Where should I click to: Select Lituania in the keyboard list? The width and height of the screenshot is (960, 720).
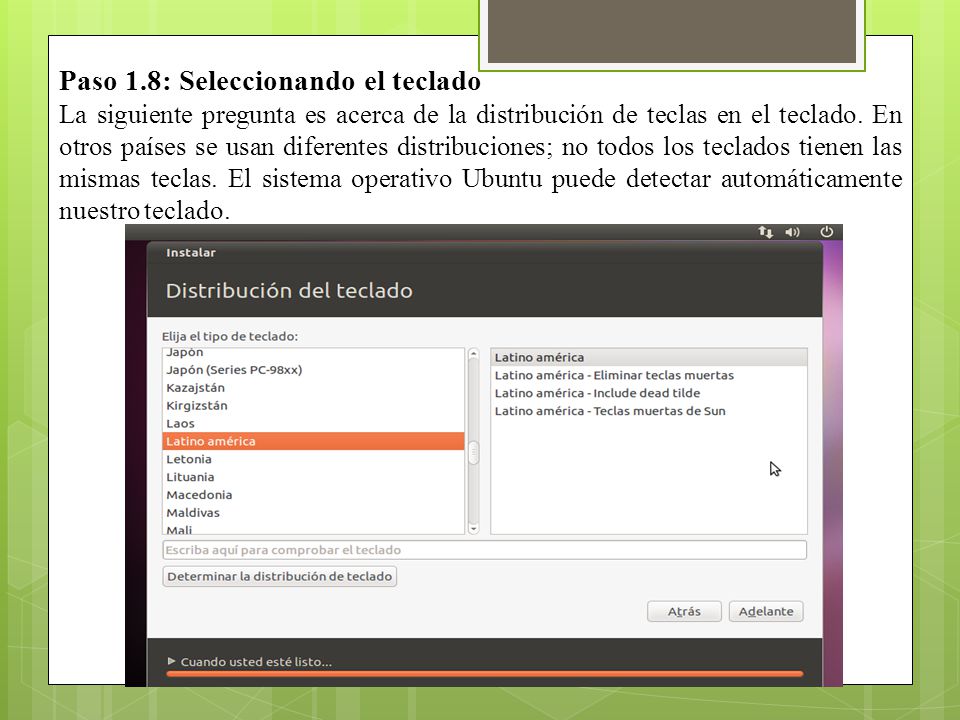[x=313, y=477]
